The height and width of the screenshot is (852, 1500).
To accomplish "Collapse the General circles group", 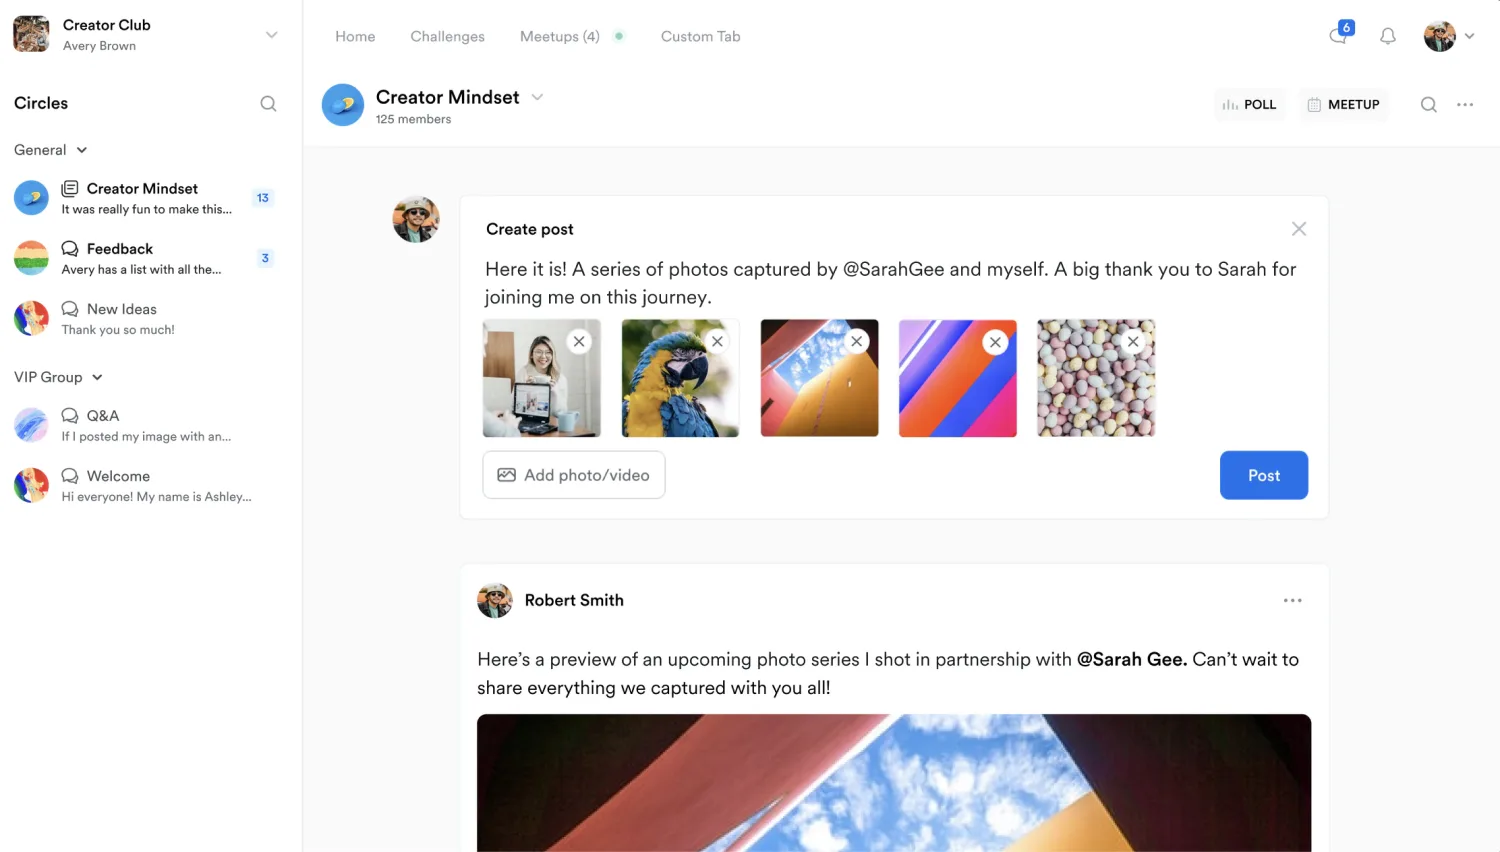I will click(82, 150).
